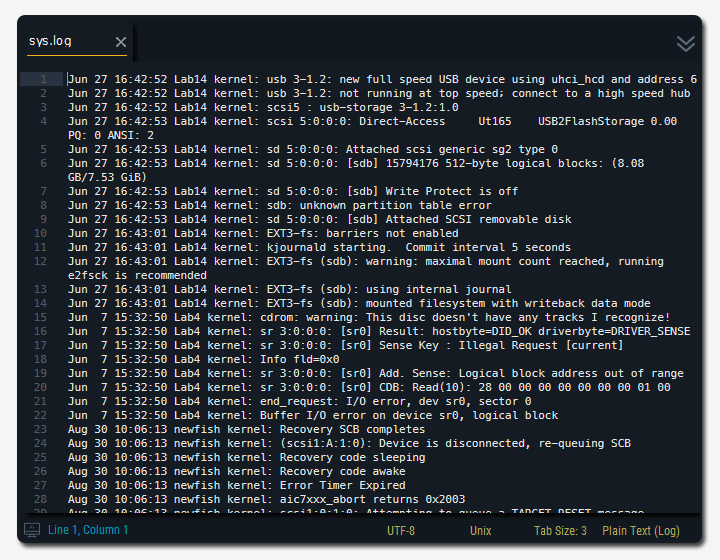
Task: Click 'kjournald starting' on line 11
Action: (326, 247)
